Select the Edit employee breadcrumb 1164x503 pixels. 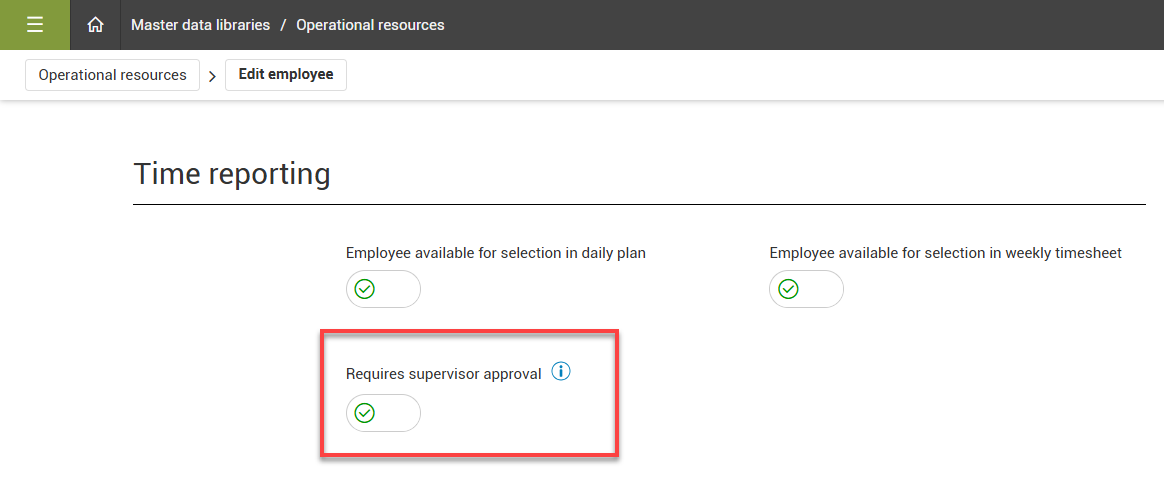tap(286, 75)
